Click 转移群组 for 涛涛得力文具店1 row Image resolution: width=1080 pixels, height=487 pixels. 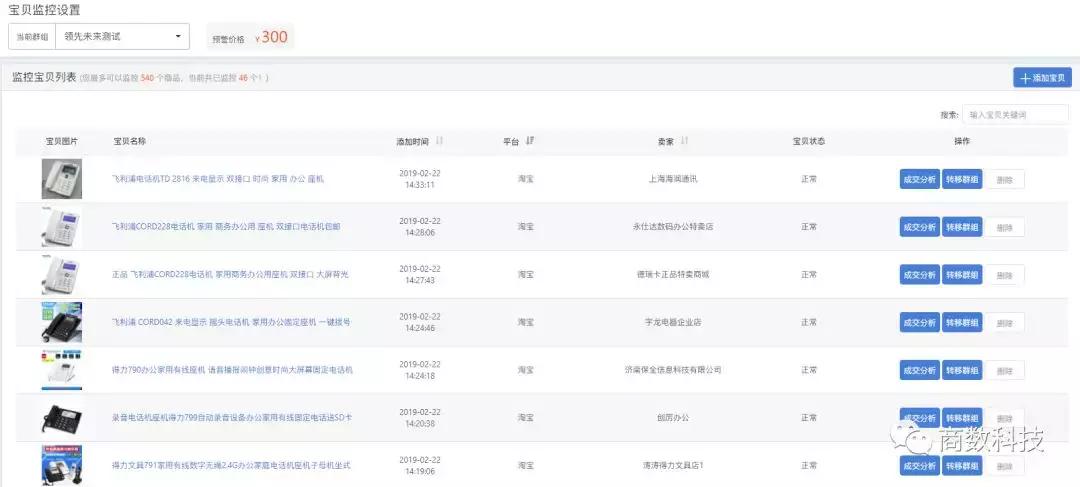tap(962, 466)
